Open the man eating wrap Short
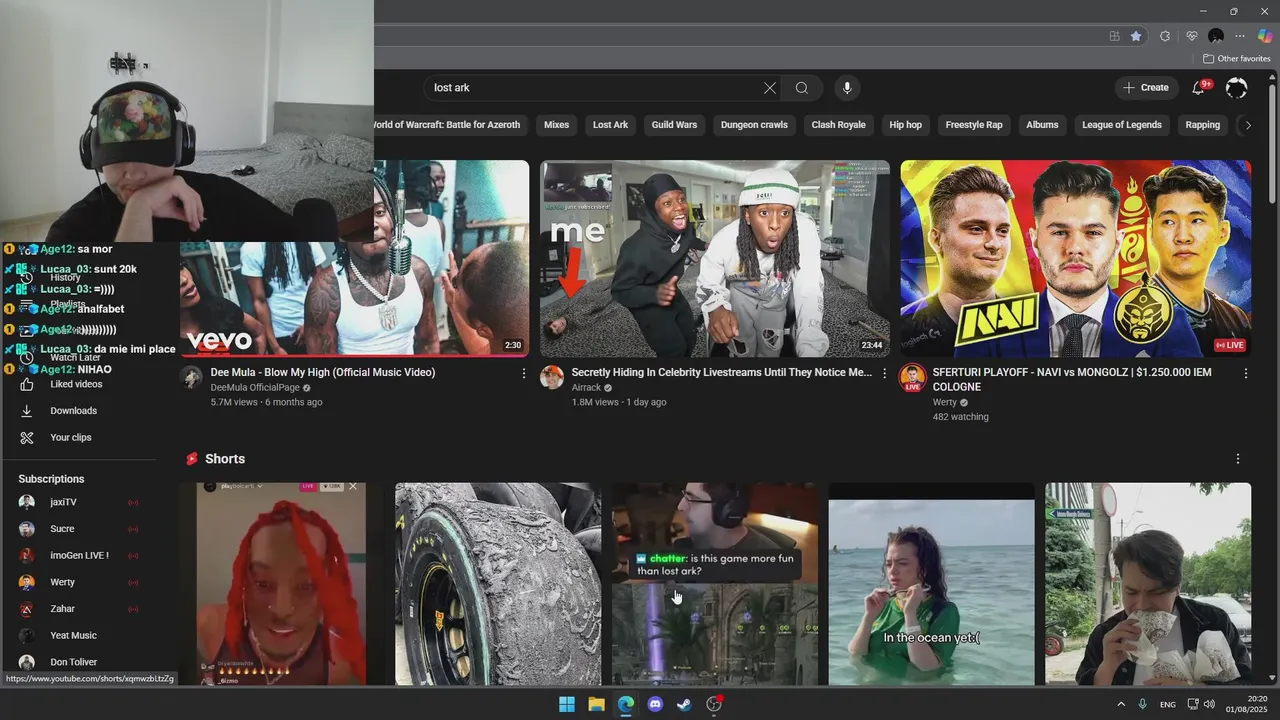The height and width of the screenshot is (720, 1280). (1148, 584)
